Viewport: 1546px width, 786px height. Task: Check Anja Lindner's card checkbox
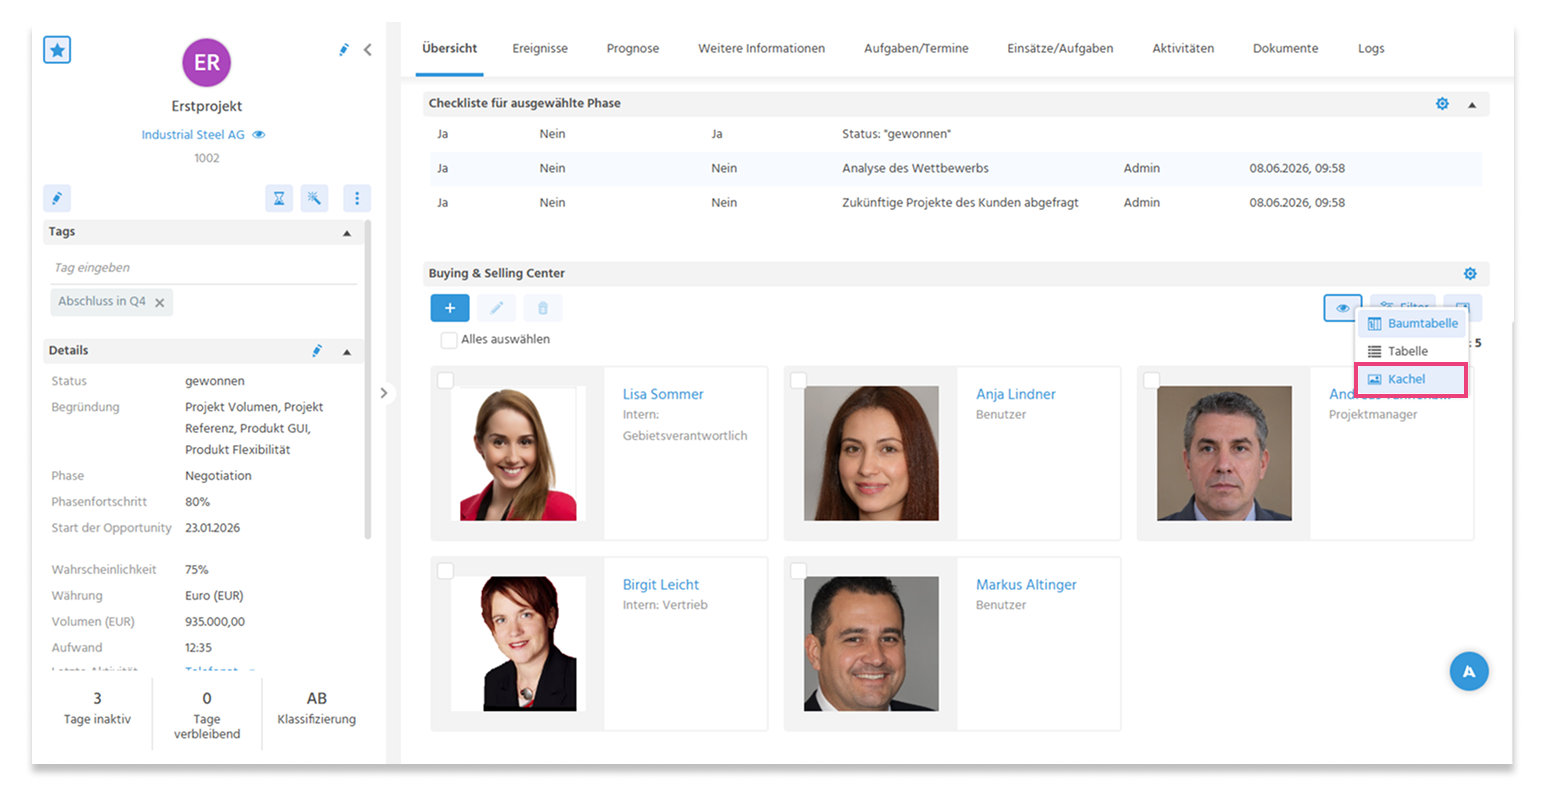point(798,380)
